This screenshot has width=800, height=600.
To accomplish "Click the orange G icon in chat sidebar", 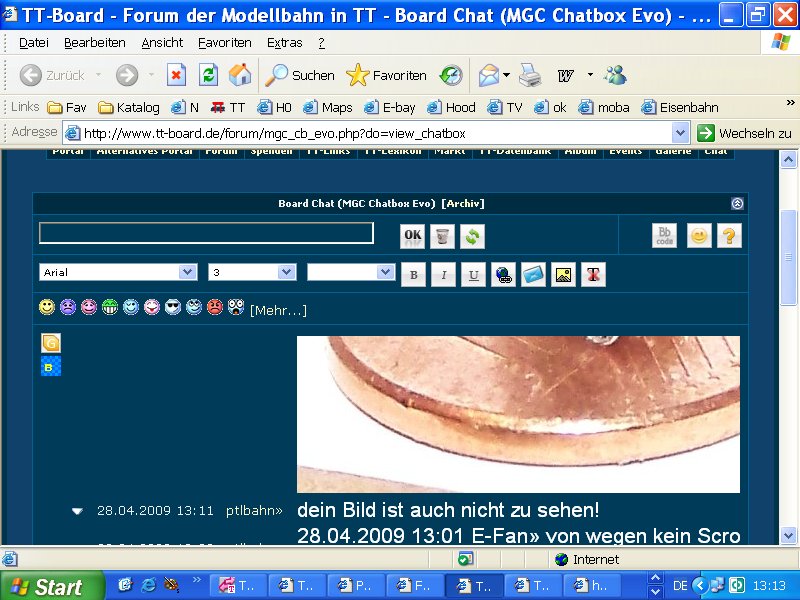I will (x=51, y=343).
